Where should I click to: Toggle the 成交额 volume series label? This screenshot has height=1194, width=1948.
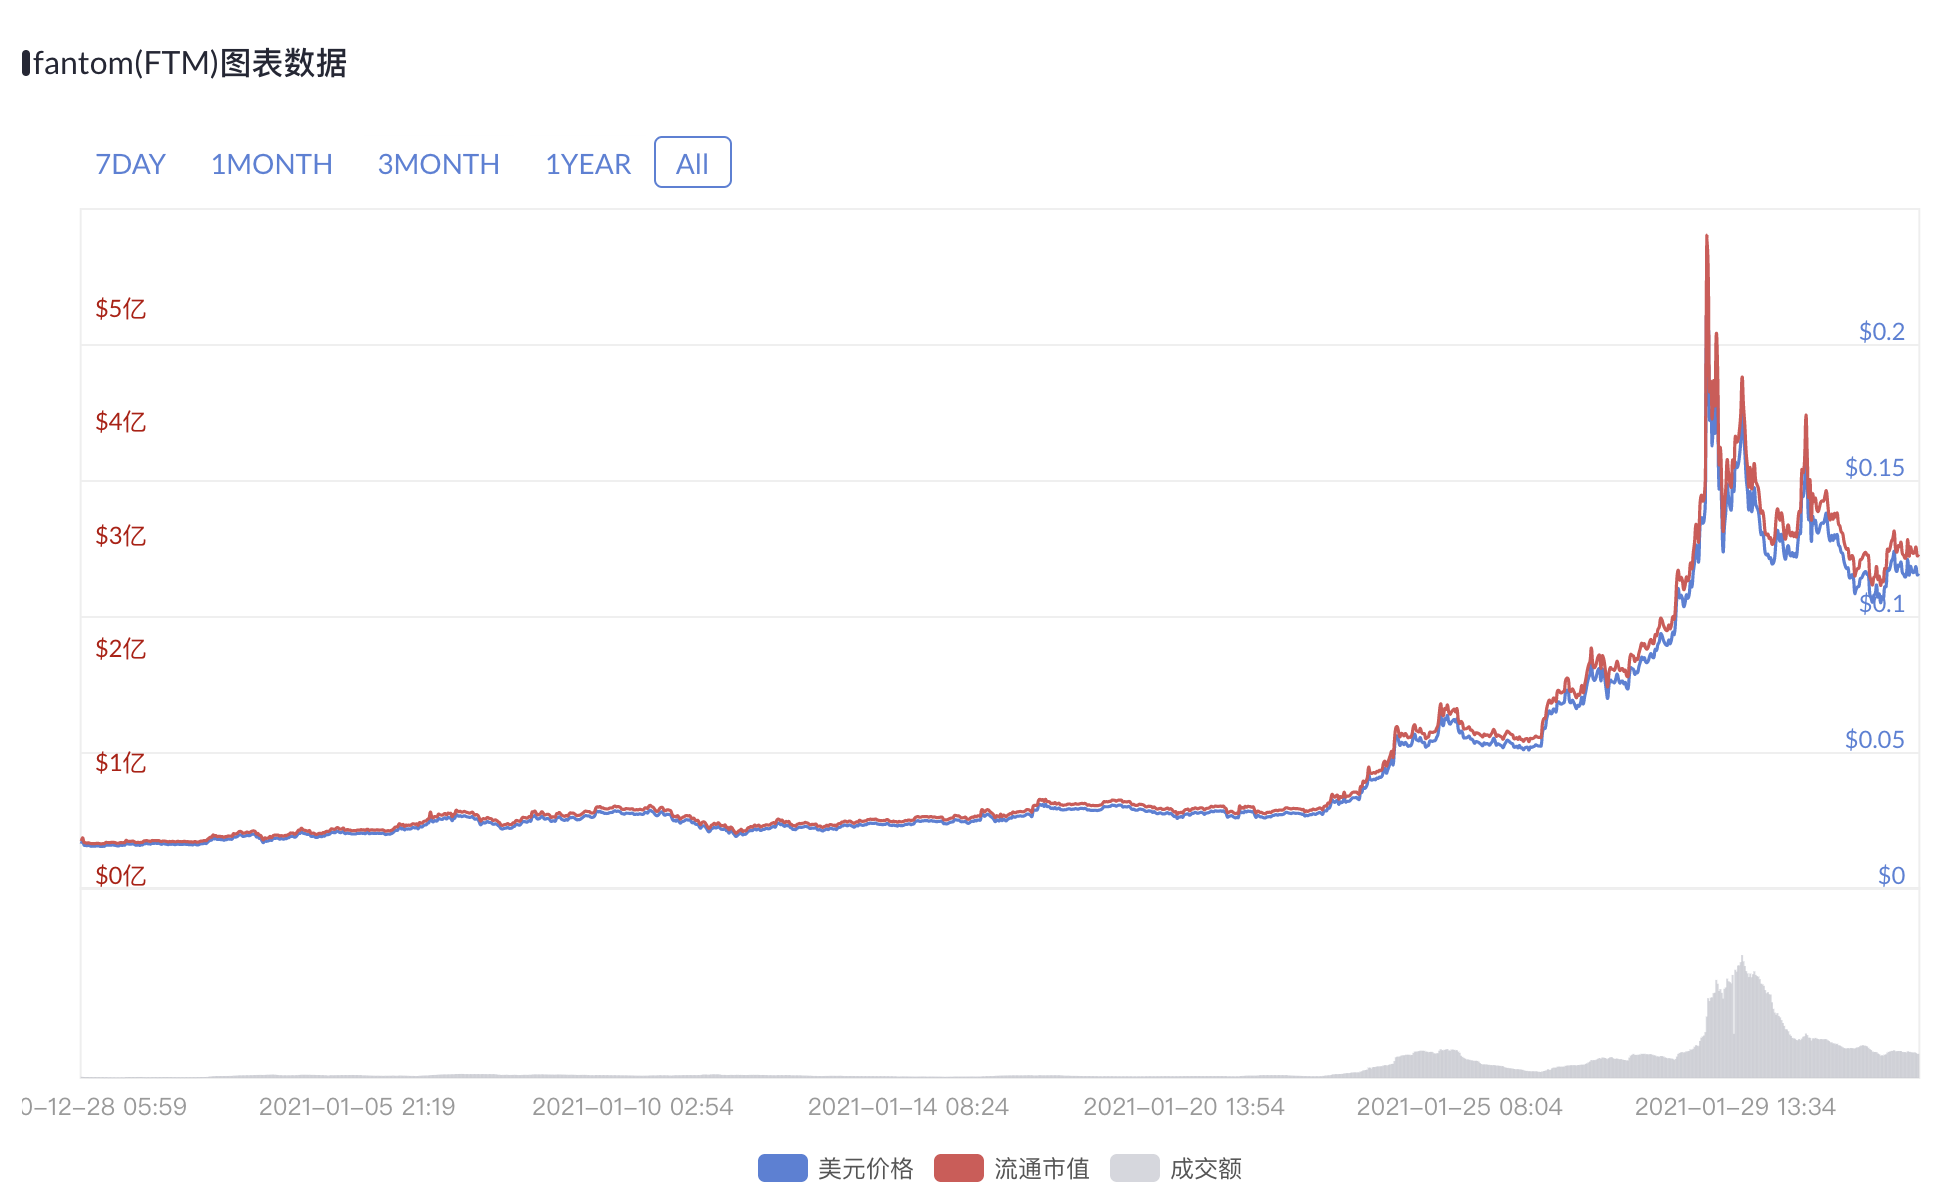tap(1205, 1168)
